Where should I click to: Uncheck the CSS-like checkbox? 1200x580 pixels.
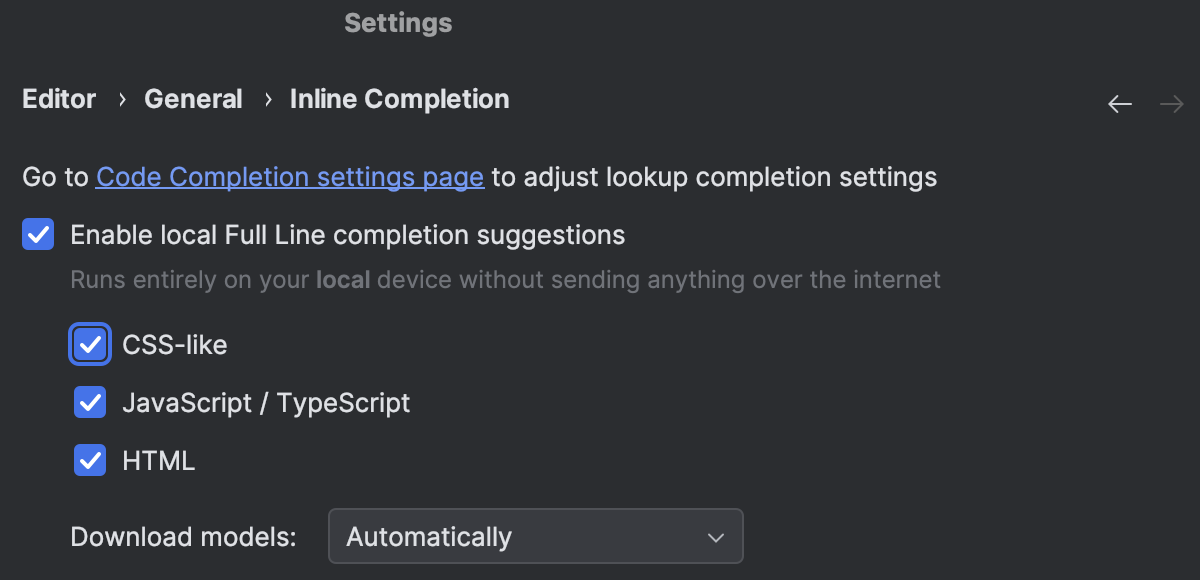click(90, 344)
